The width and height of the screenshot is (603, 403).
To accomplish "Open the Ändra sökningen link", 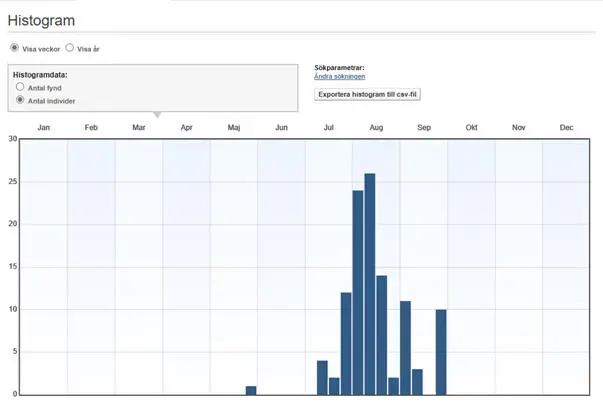I will coord(339,77).
